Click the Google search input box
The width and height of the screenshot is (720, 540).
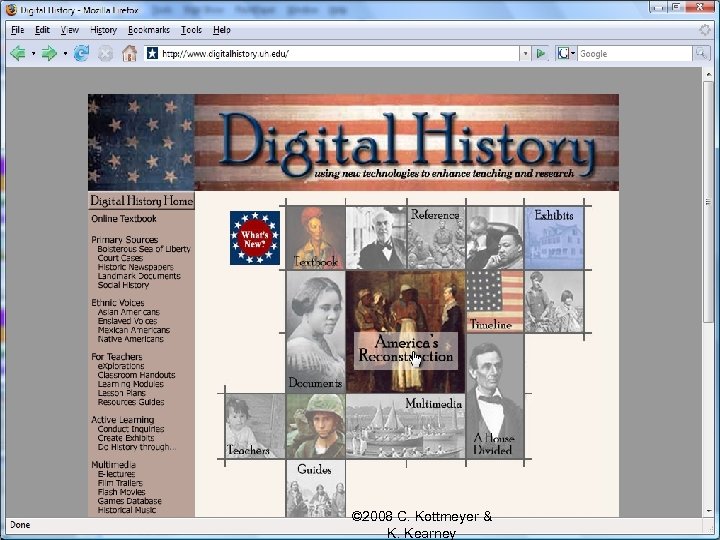pyautogui.click(x=634, y=54)
